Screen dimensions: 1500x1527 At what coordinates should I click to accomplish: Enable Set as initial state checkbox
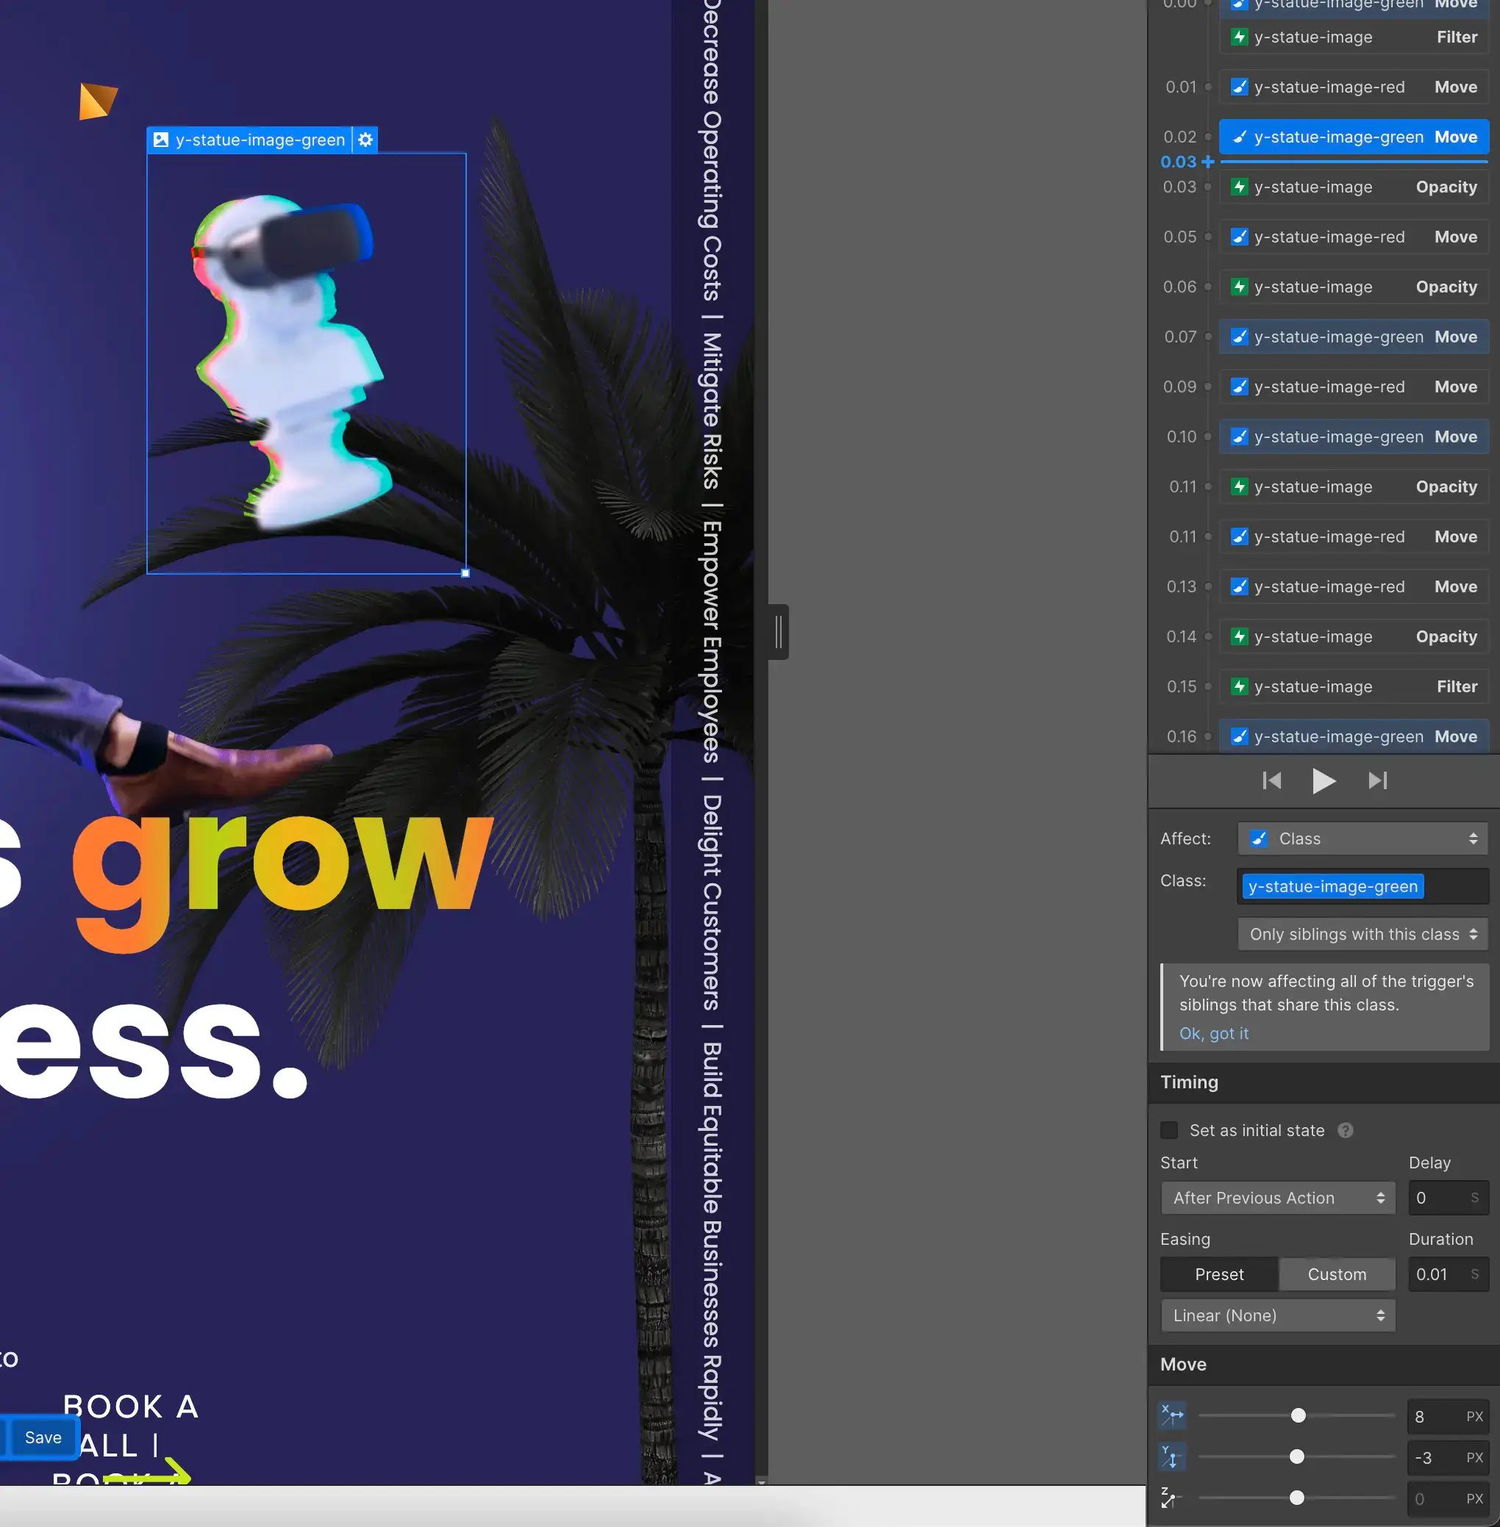click(x=1169, y=1130)
